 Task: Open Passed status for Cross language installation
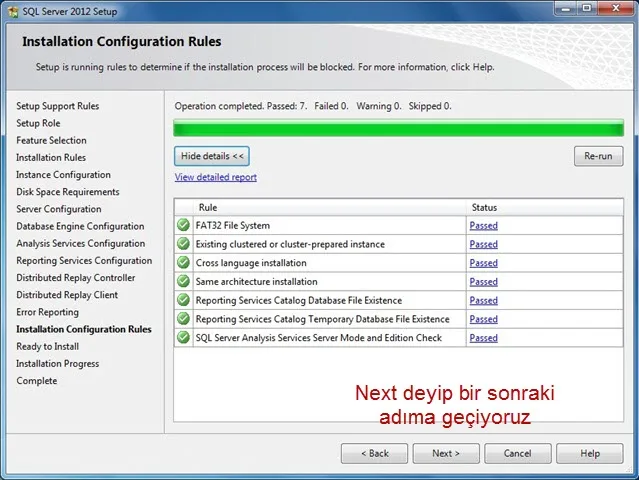point(483,263)
